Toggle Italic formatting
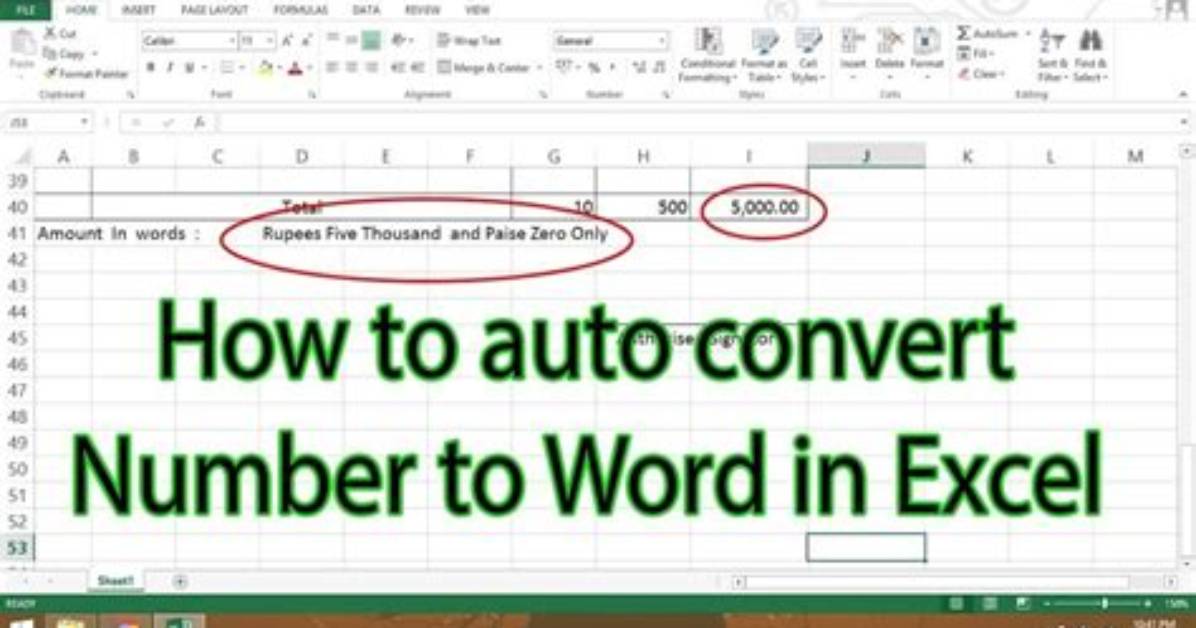 point(169,68)
